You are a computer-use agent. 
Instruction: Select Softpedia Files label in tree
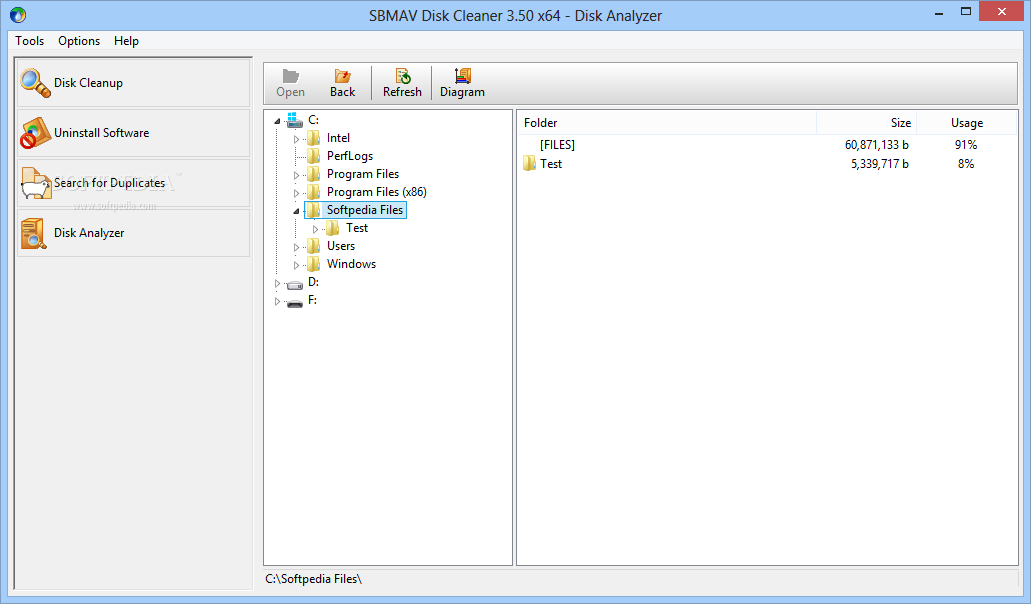coord(365,210)
